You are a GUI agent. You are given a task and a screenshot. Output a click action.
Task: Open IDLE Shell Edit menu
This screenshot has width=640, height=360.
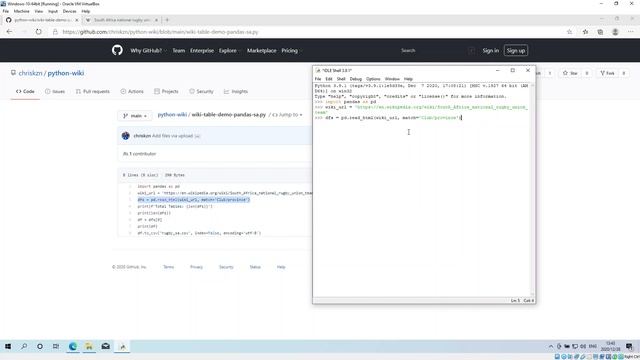pyautogui.click(x=329, y=79)
